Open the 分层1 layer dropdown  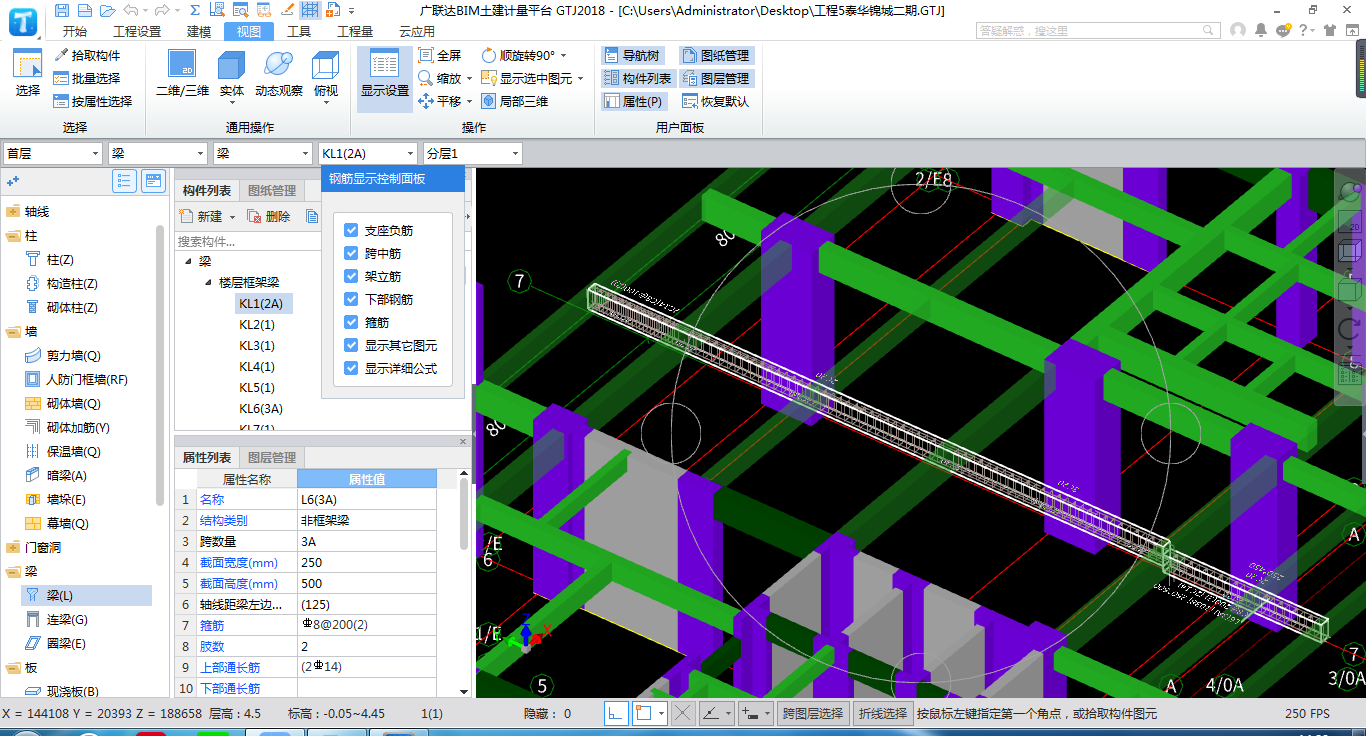click(472, 153)
